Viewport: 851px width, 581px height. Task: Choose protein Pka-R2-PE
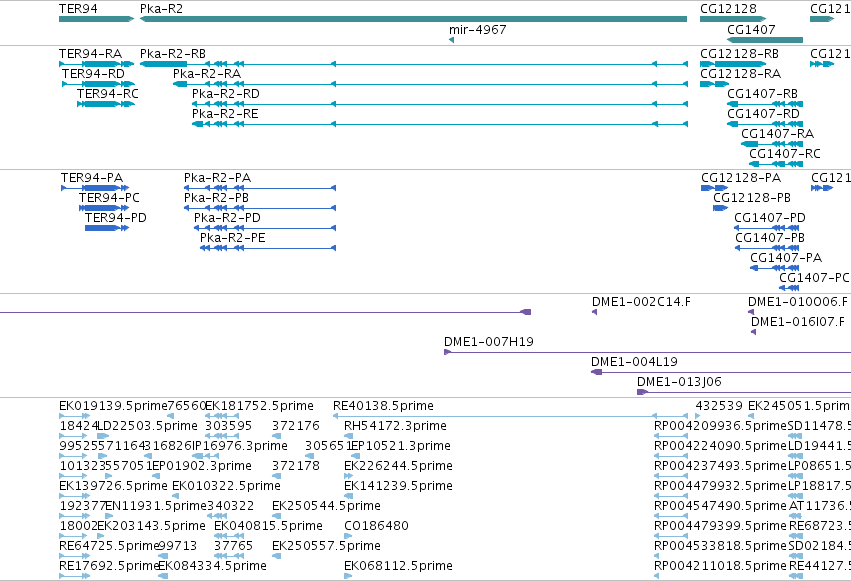(268, 248)
